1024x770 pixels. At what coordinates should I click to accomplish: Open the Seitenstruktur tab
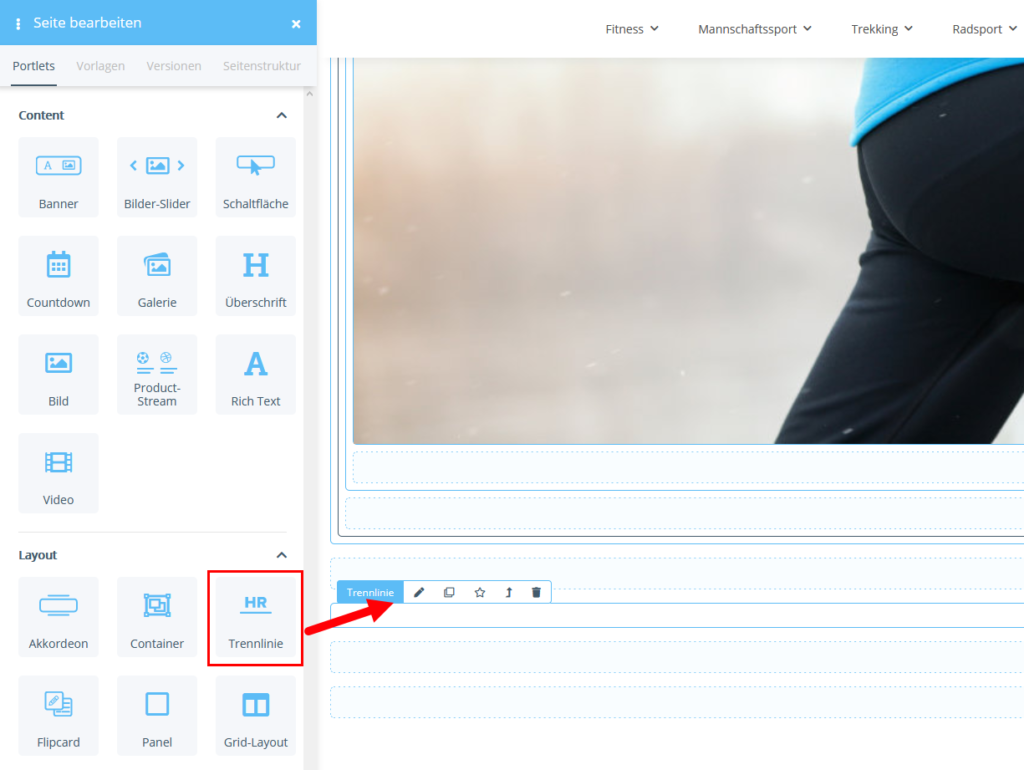click(x=262, y=66)
